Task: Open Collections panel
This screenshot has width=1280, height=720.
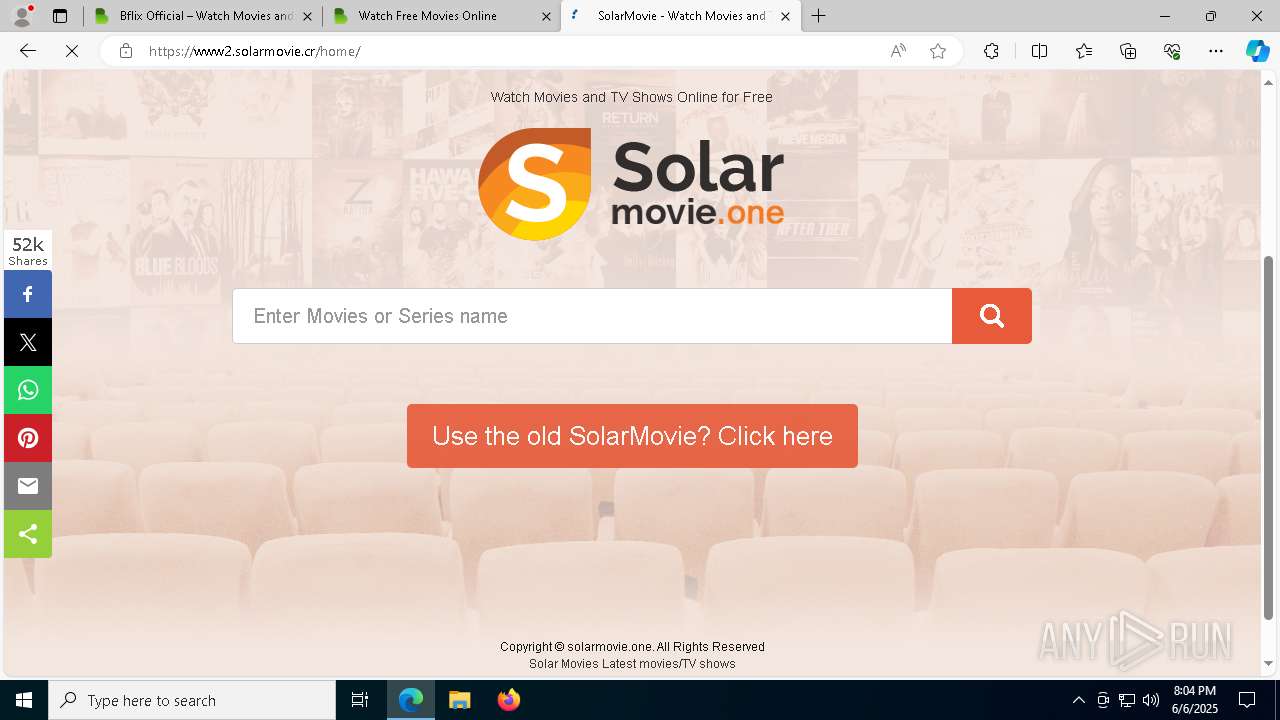Action: 1128,51
